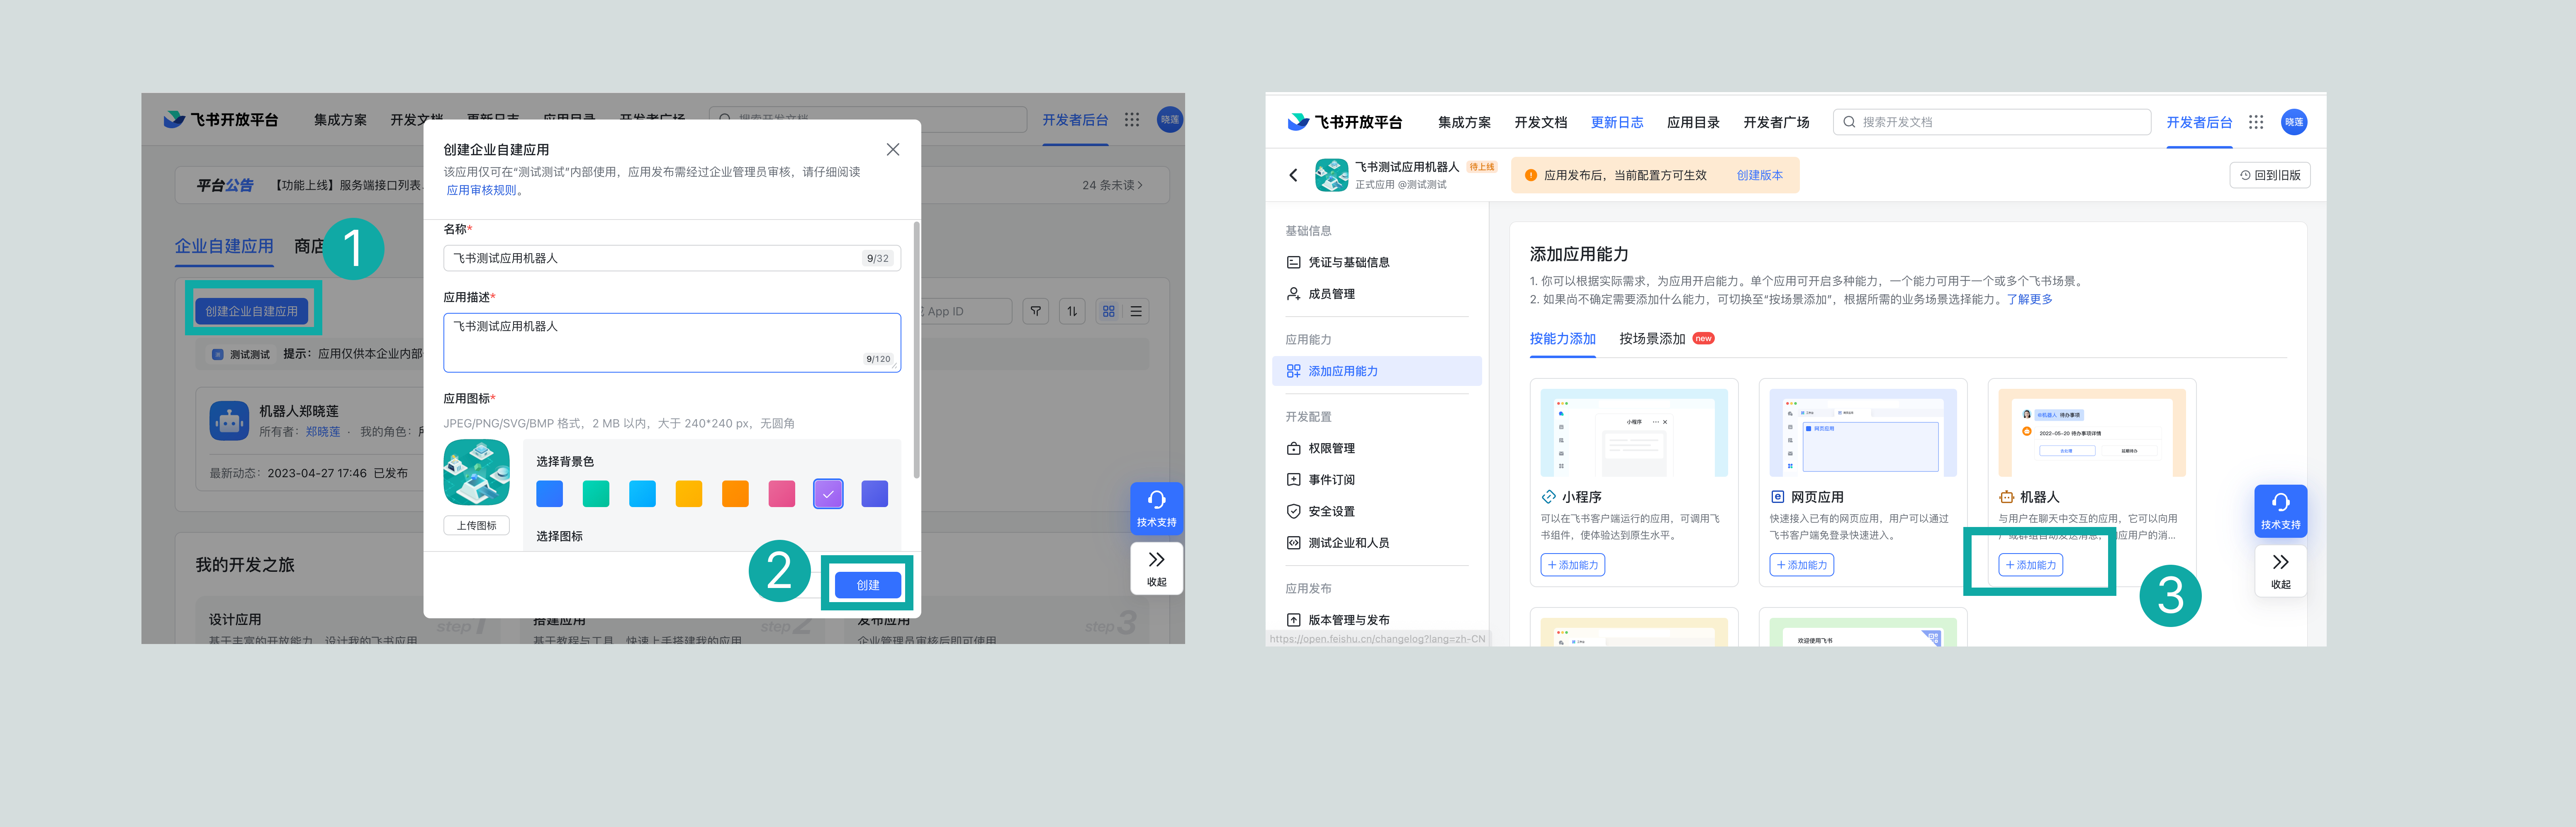Switch to the 按能力添加 tab
The width and height of the screenshot is (2576, 827).
[1562, 339]
